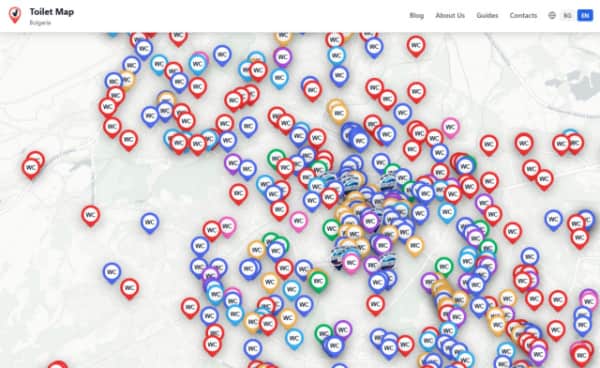The image size is (600, 368).
Task: Select the lone blue WC marker right of the lone red marker at the west side
Action: 150,222
